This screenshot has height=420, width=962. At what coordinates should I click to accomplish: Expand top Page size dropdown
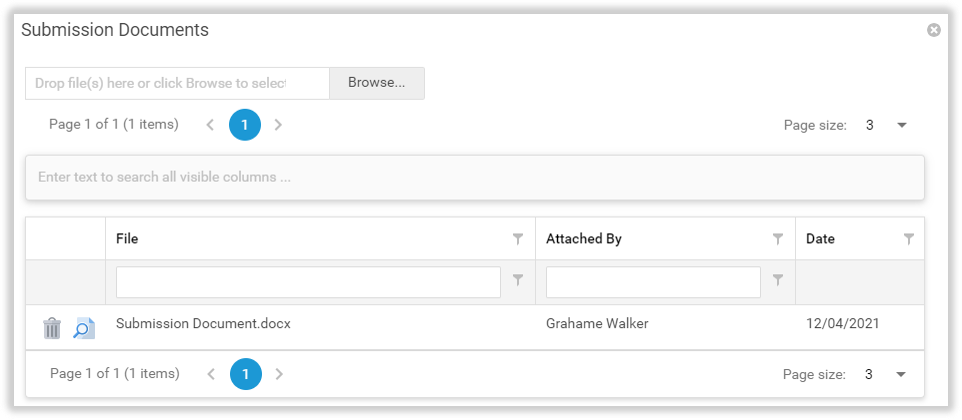coord(901,125)
